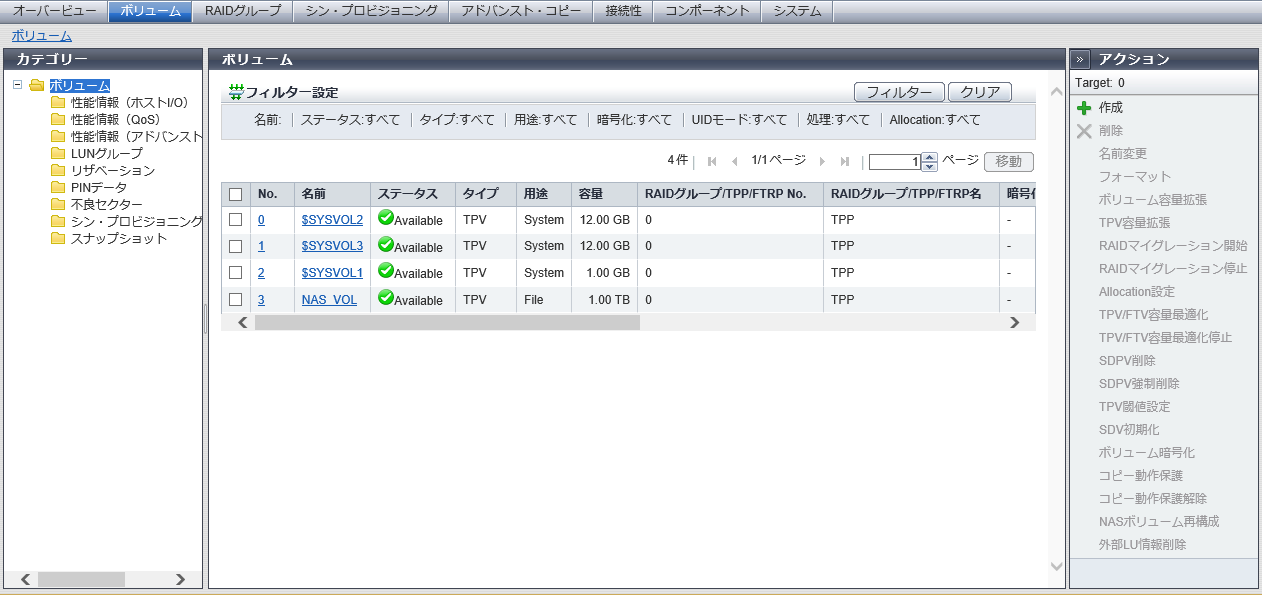Screen dimensions: 1262x595
Task: Go to the next page arrow icon
Action: [822, 161]
